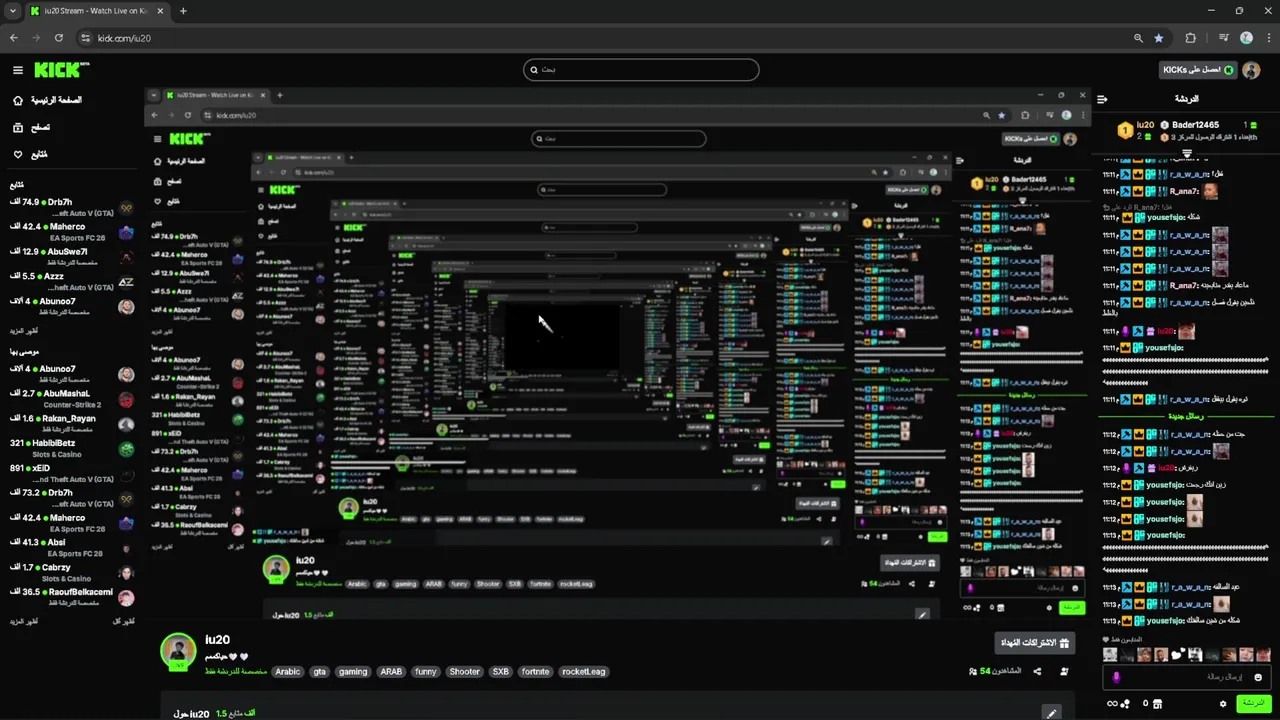Viewport: 1280px width, 720px height.
Task: Go back to the previous page
Action: coord(13,38)
